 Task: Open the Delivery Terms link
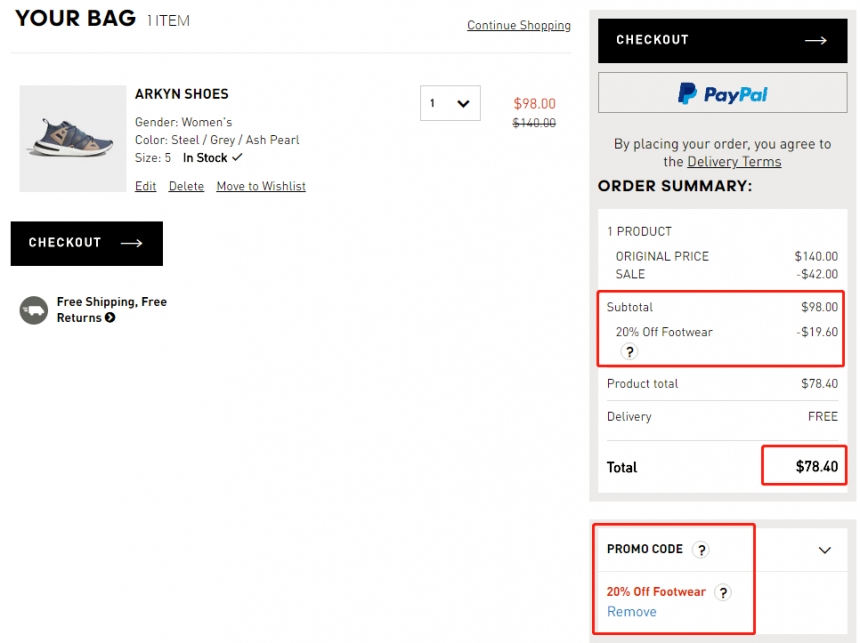(x=734, y=161)
